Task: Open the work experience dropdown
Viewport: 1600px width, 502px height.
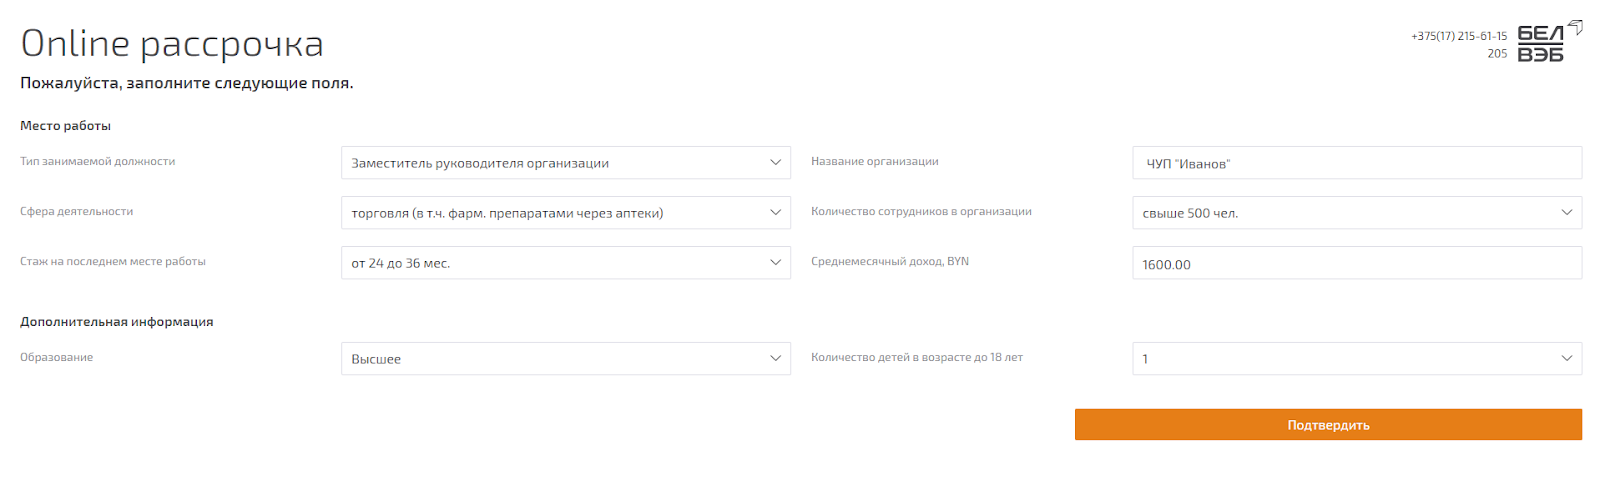Action: click(566, 263)
